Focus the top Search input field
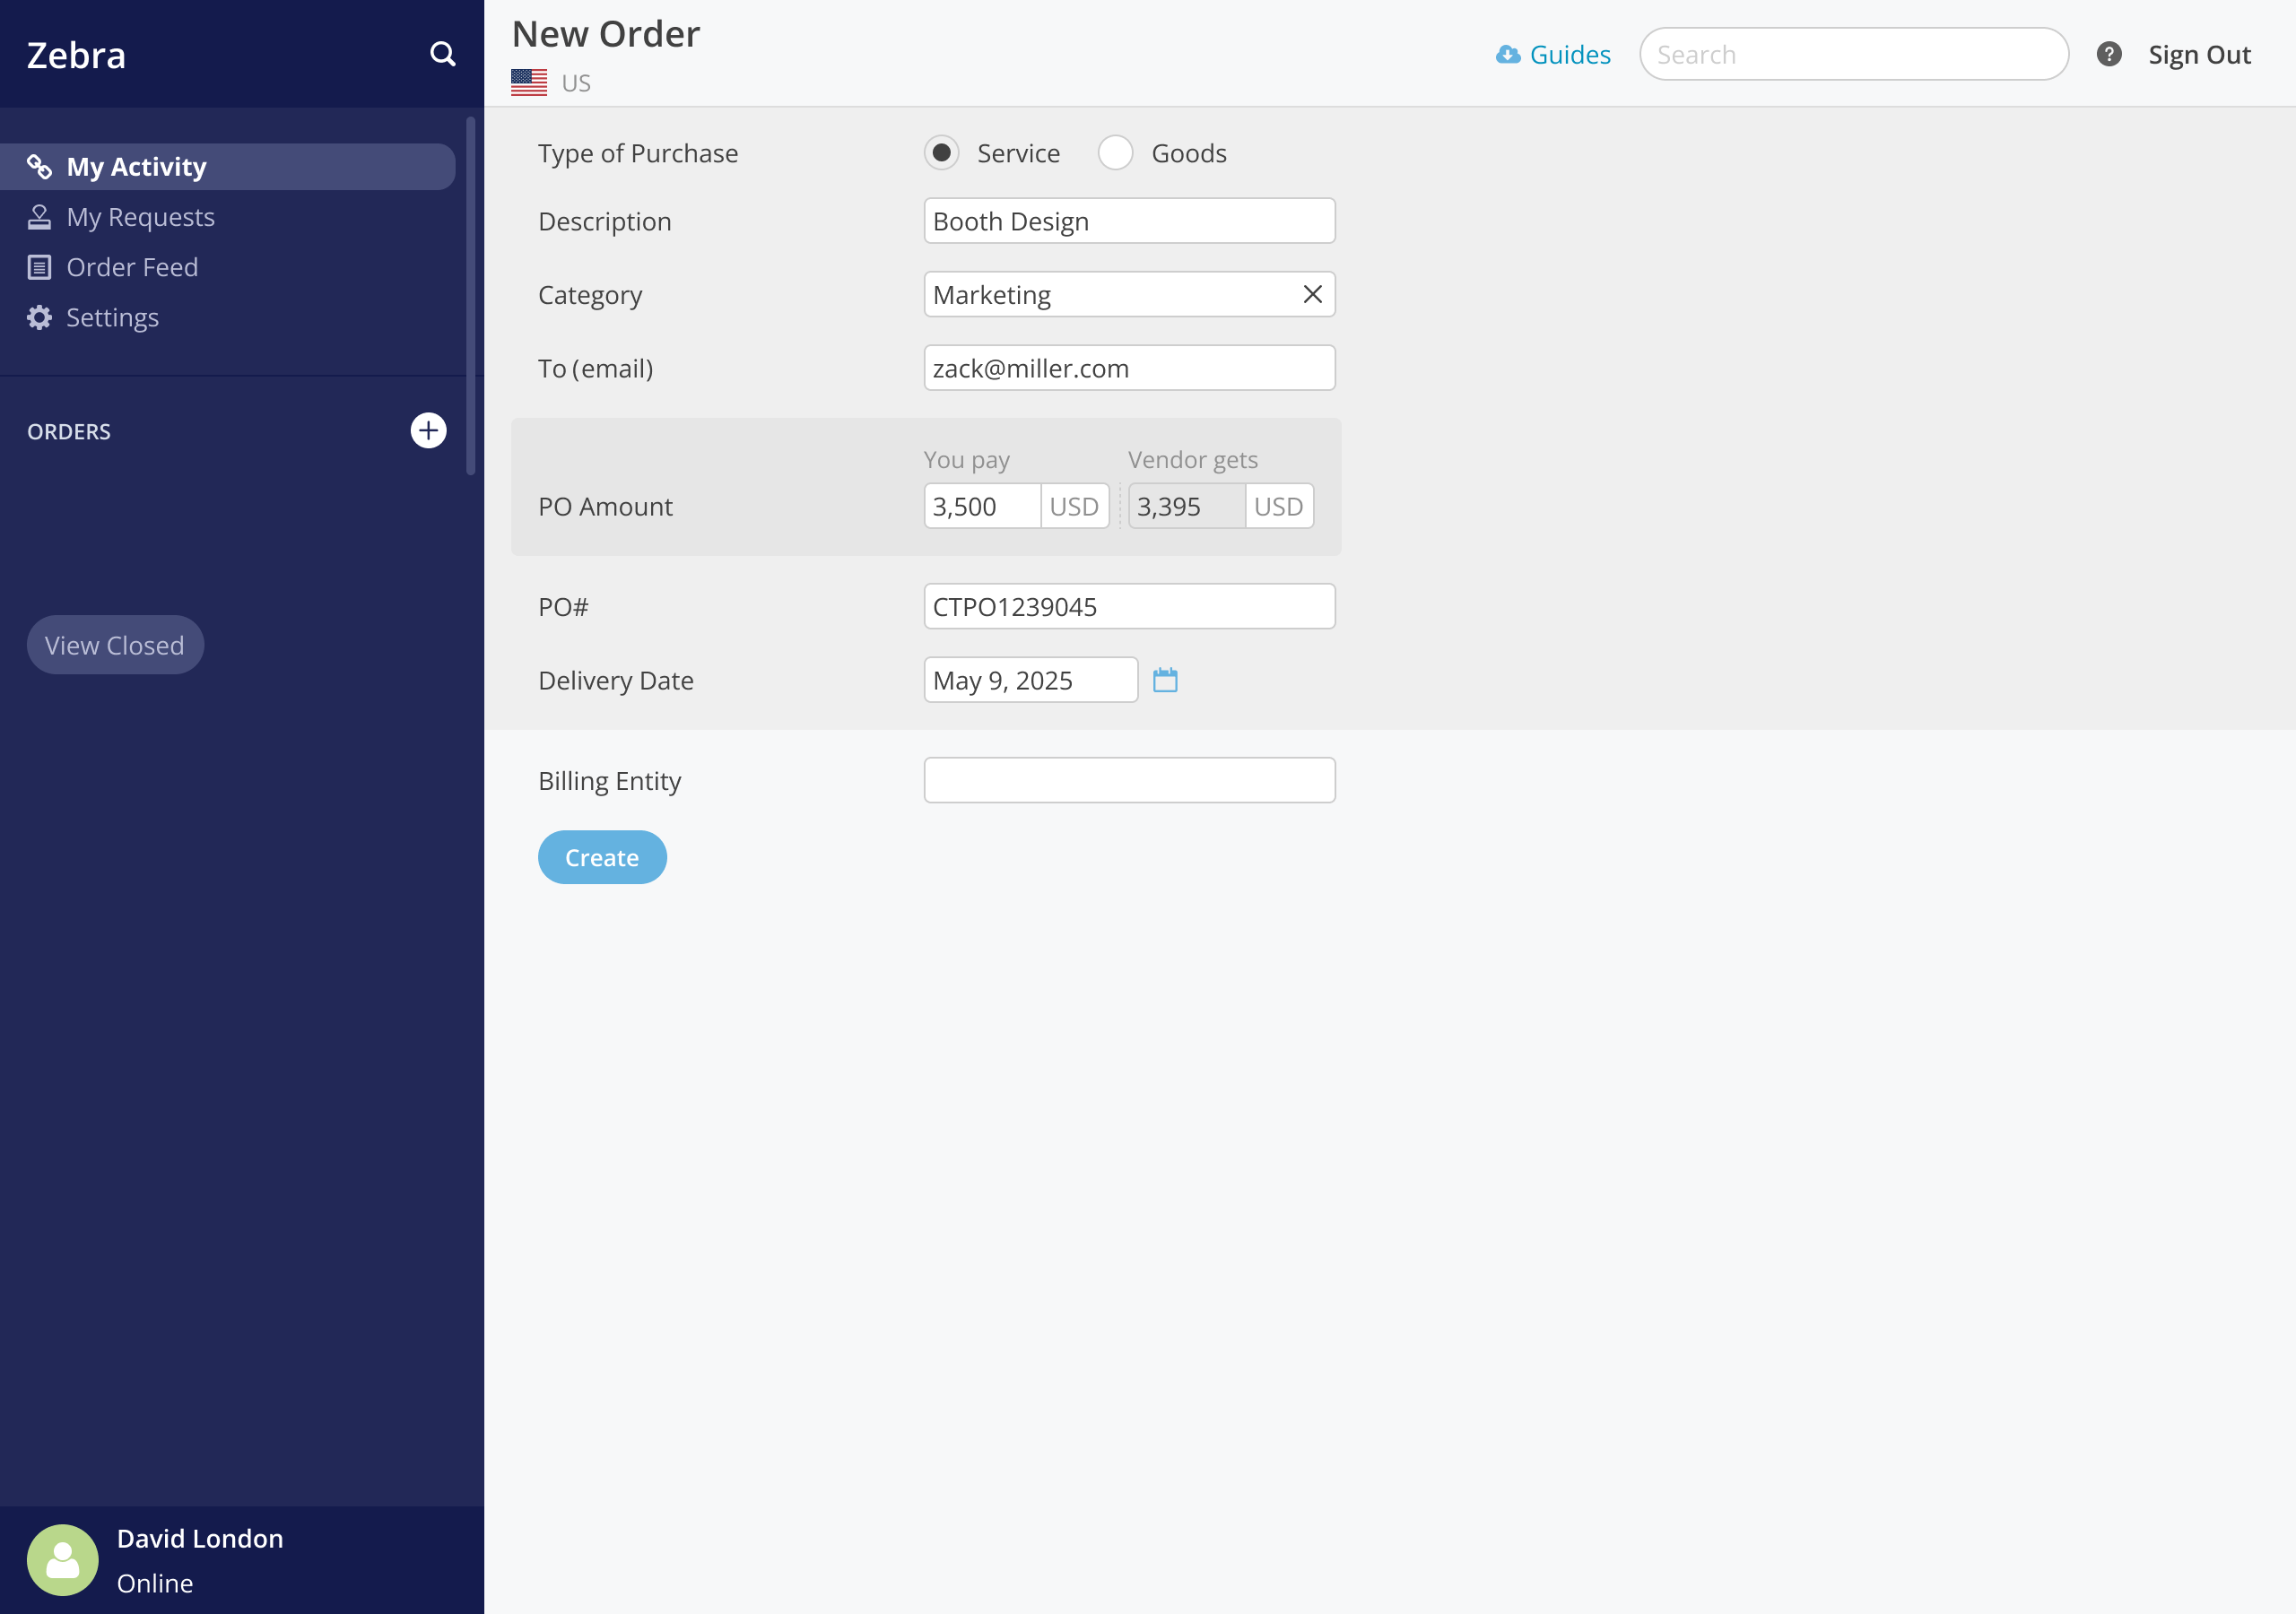 tap(1853, 54)
